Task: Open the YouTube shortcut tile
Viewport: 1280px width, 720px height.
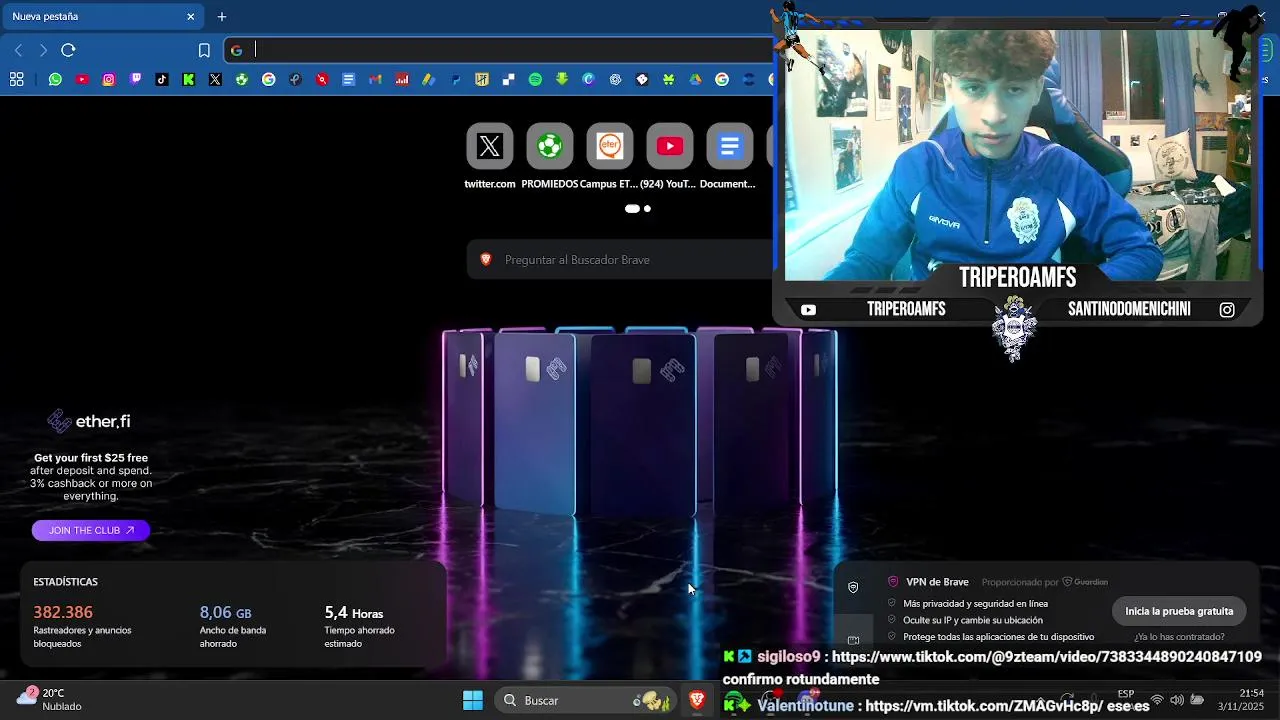Action: pos(670,156)
